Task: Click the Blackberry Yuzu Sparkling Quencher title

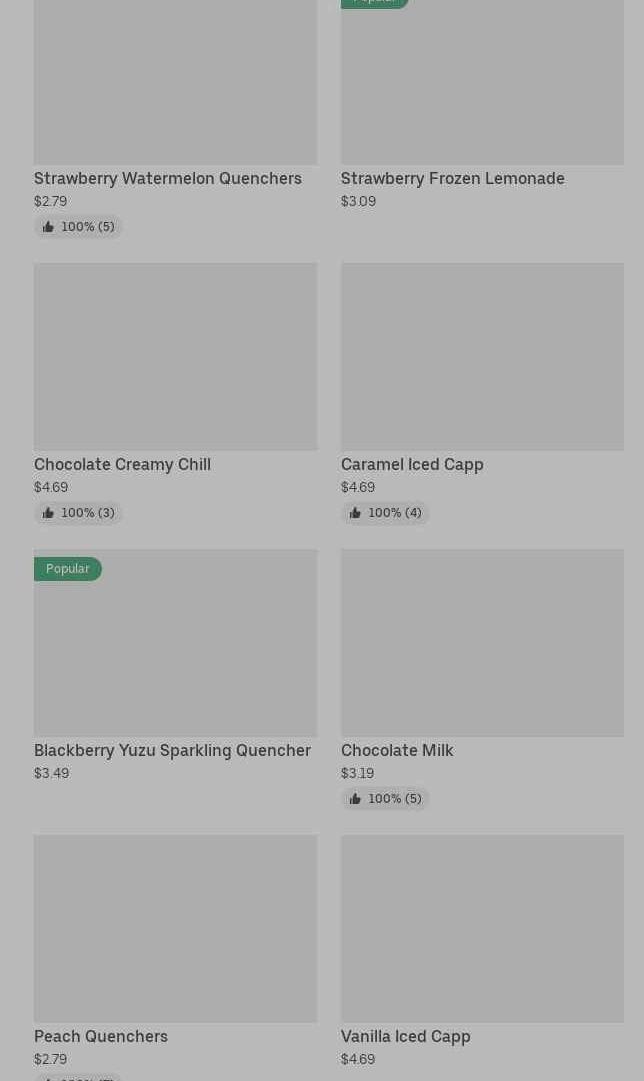Action: click(172, 750)
